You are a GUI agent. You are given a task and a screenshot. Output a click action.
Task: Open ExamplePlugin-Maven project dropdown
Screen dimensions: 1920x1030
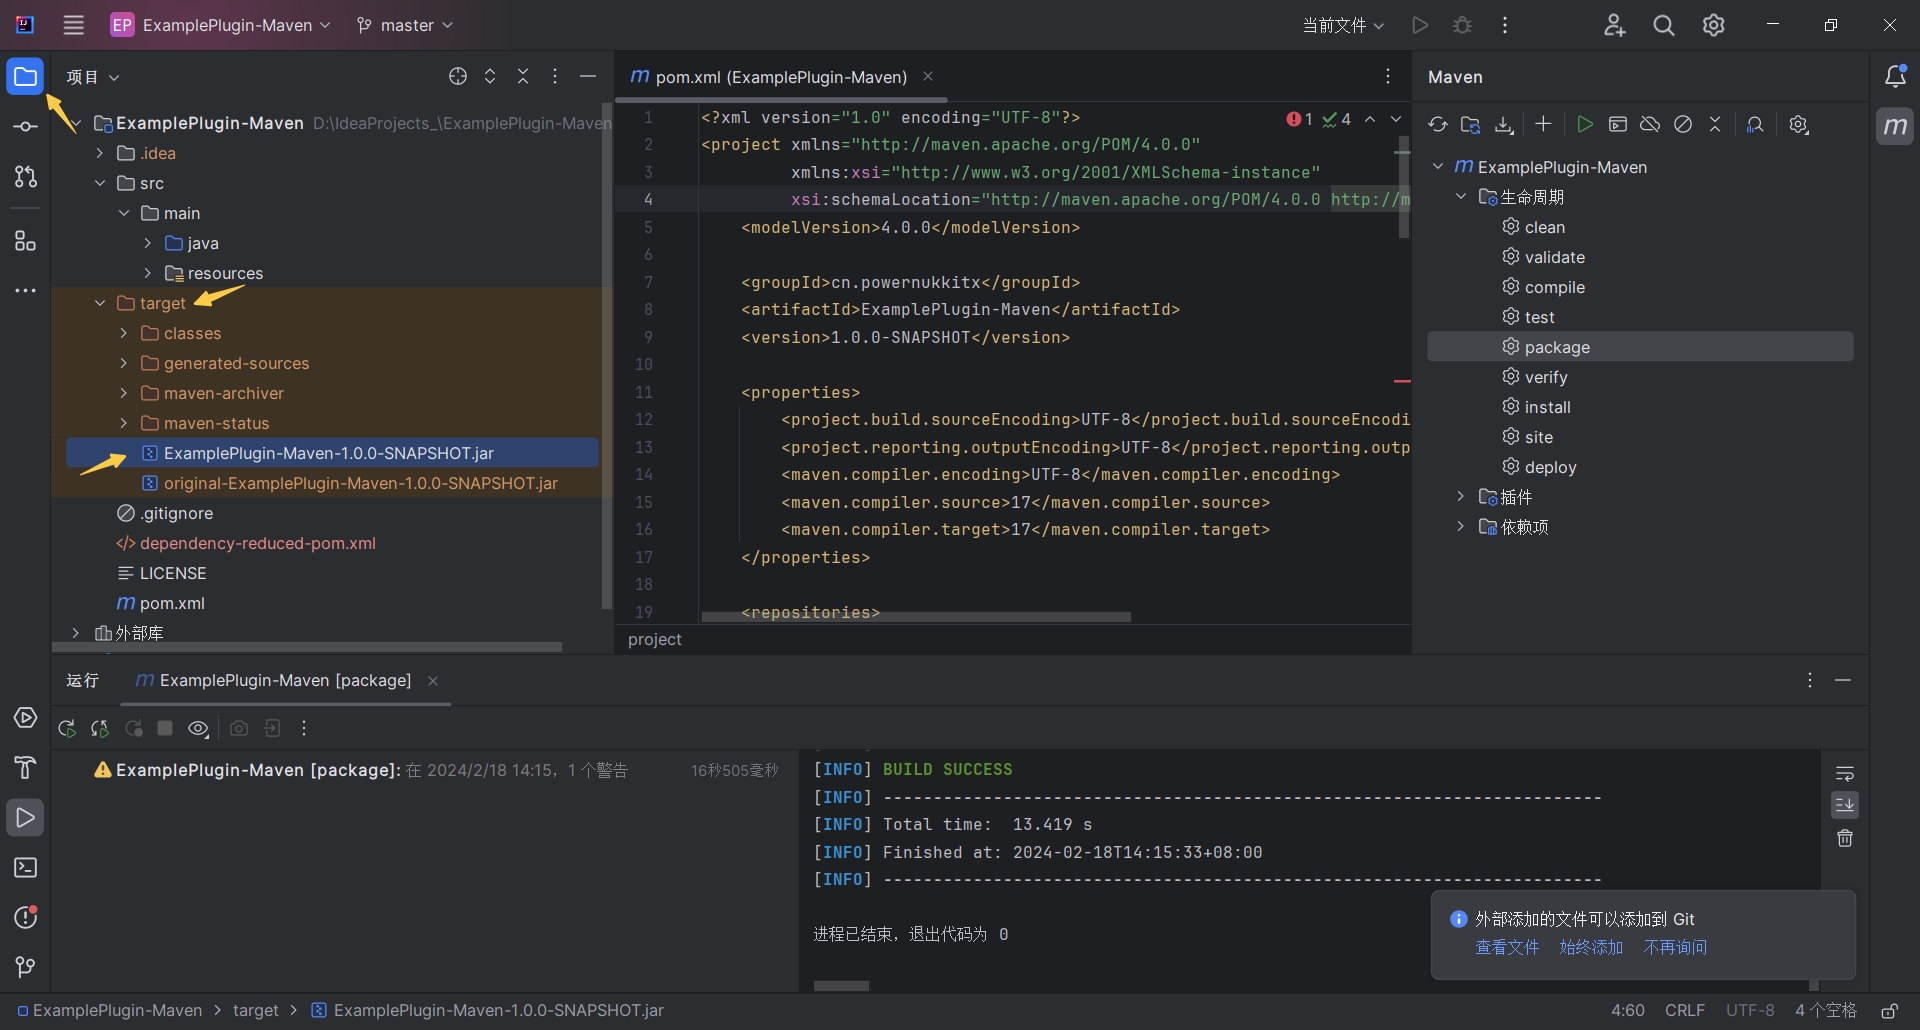[221, 25]
